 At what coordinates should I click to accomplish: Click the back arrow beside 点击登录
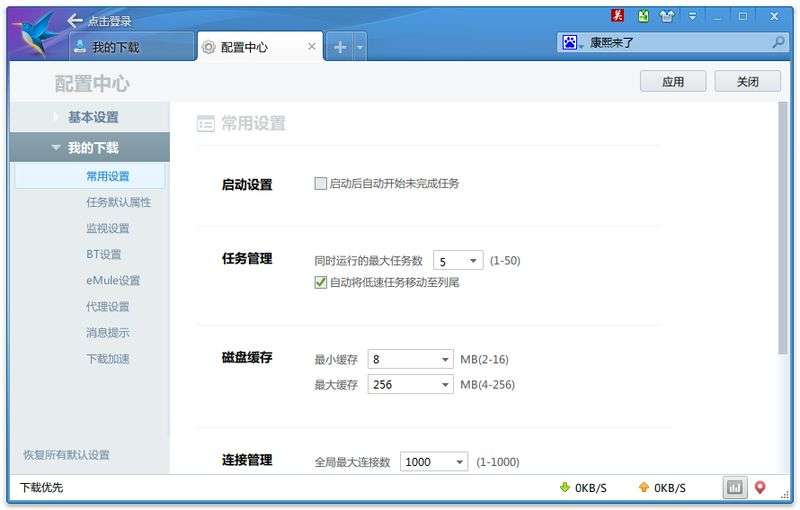[75, 20]
